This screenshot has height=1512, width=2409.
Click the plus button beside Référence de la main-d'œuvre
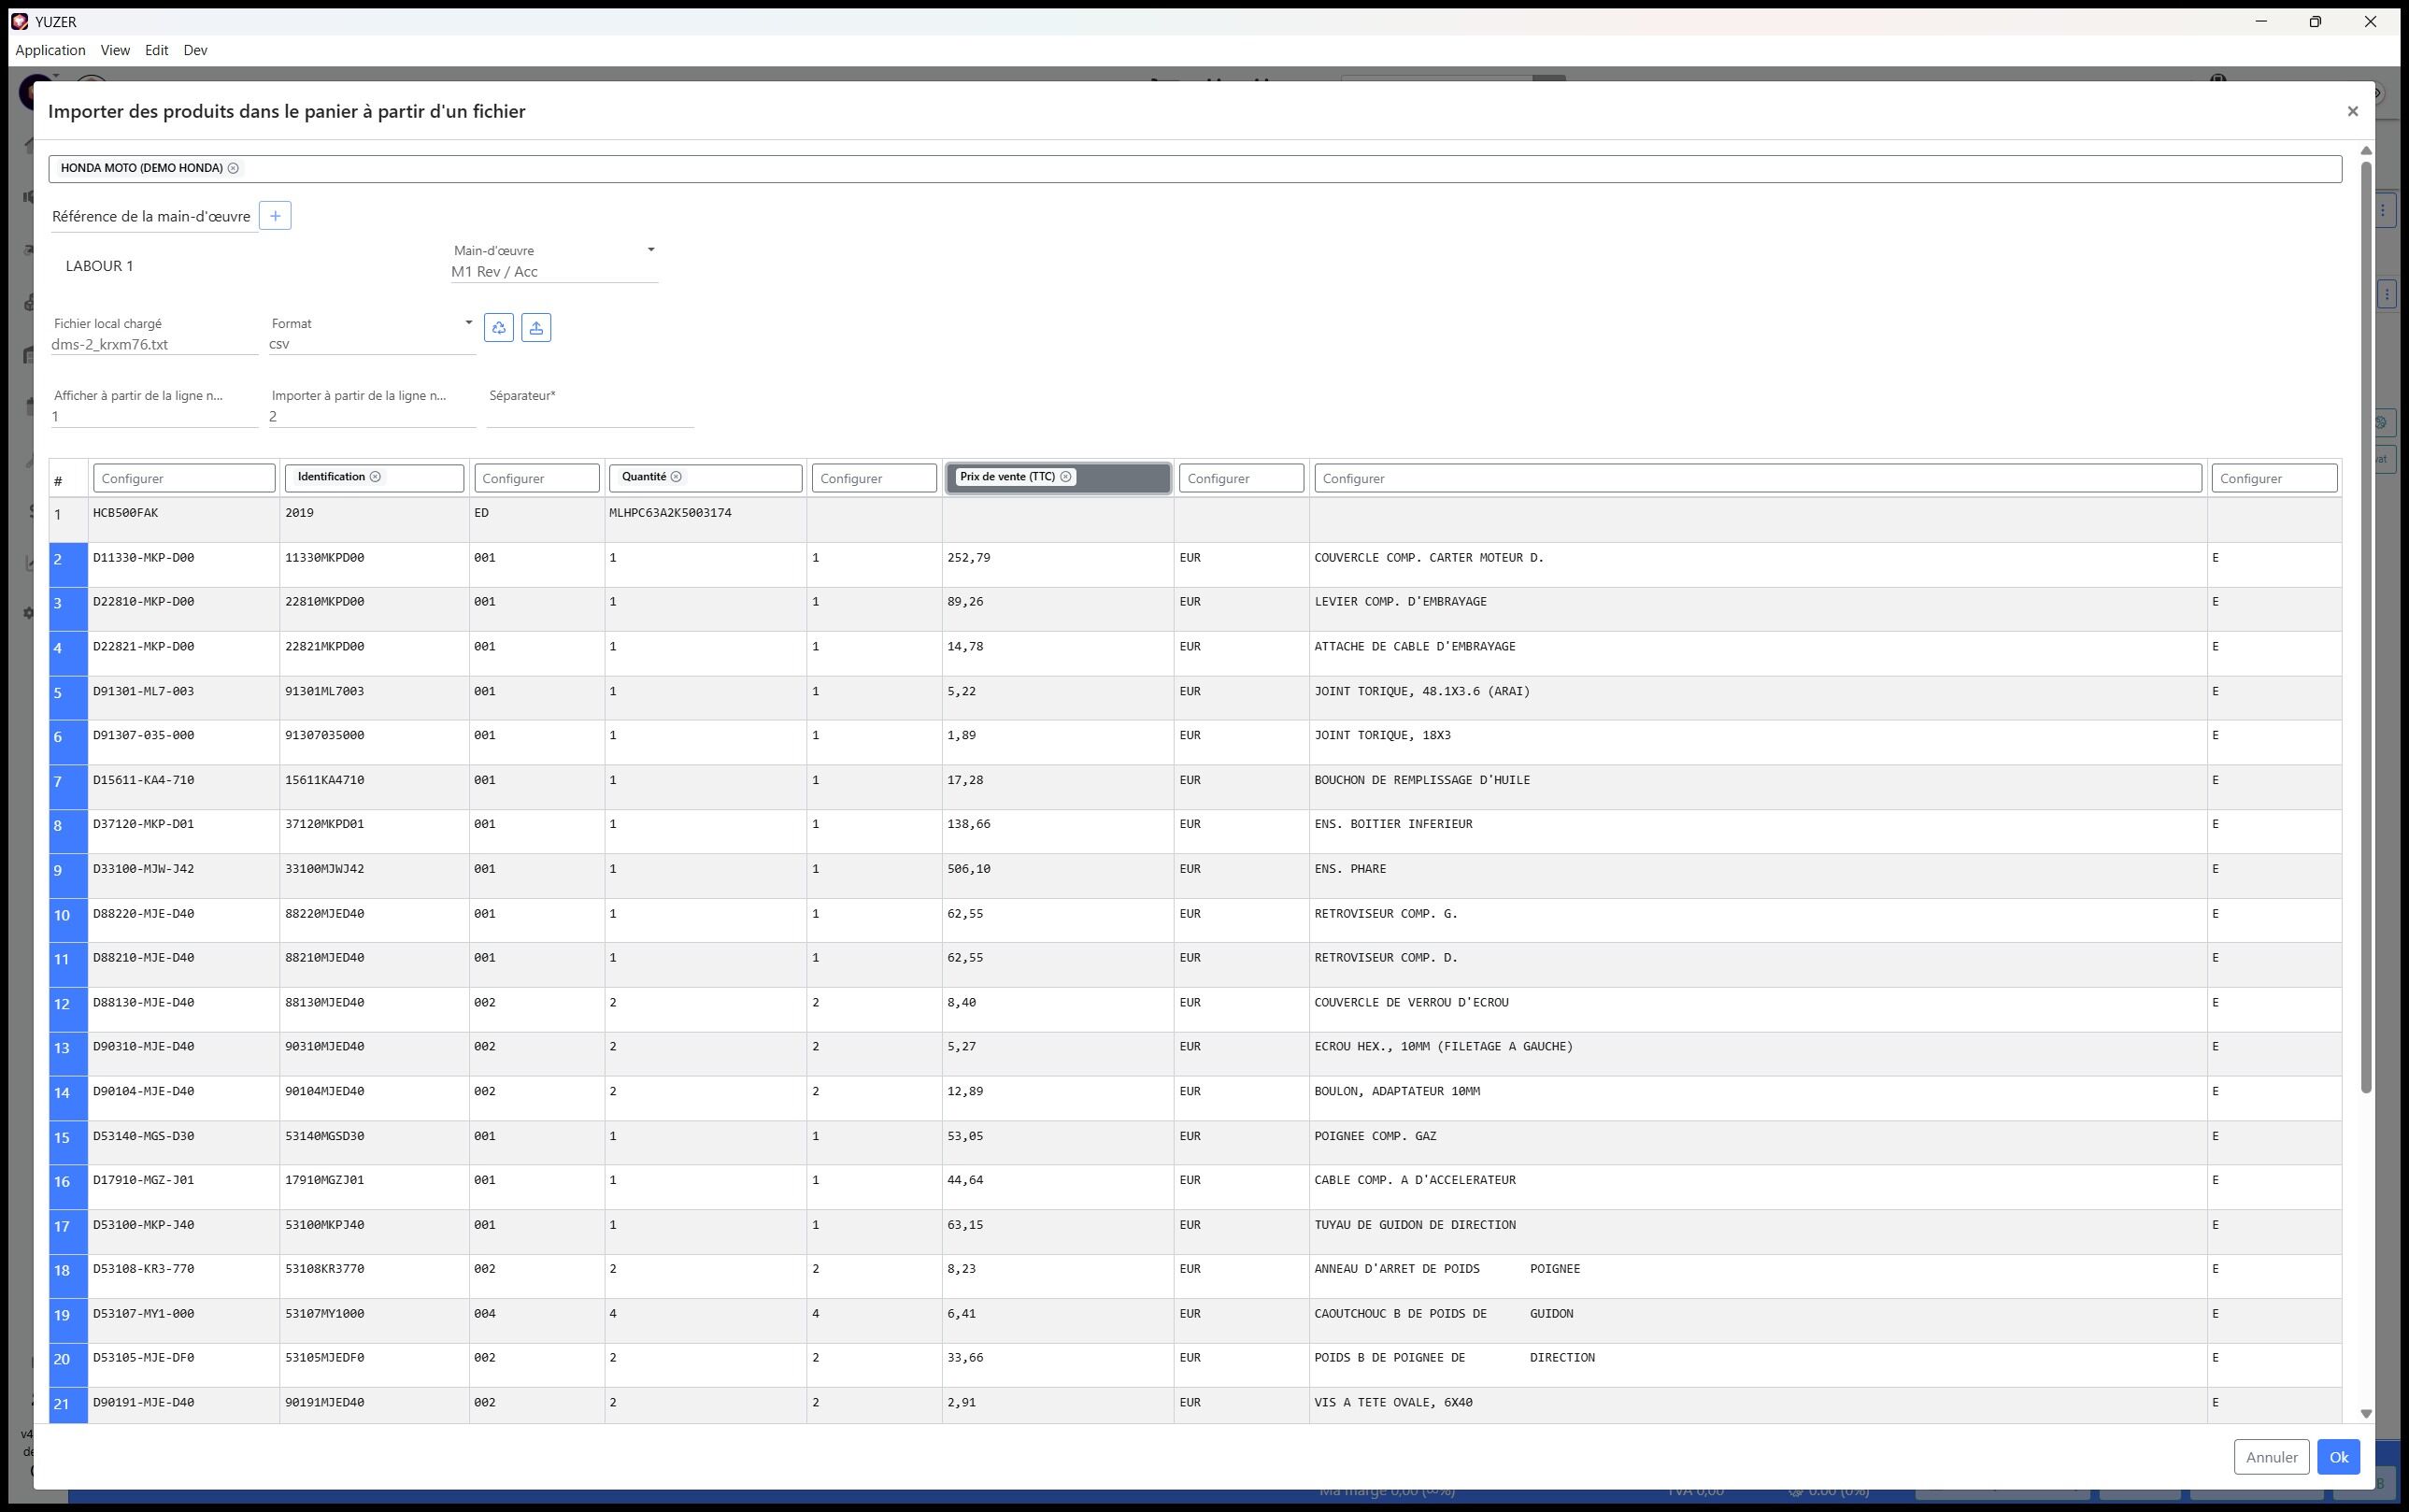275,216
